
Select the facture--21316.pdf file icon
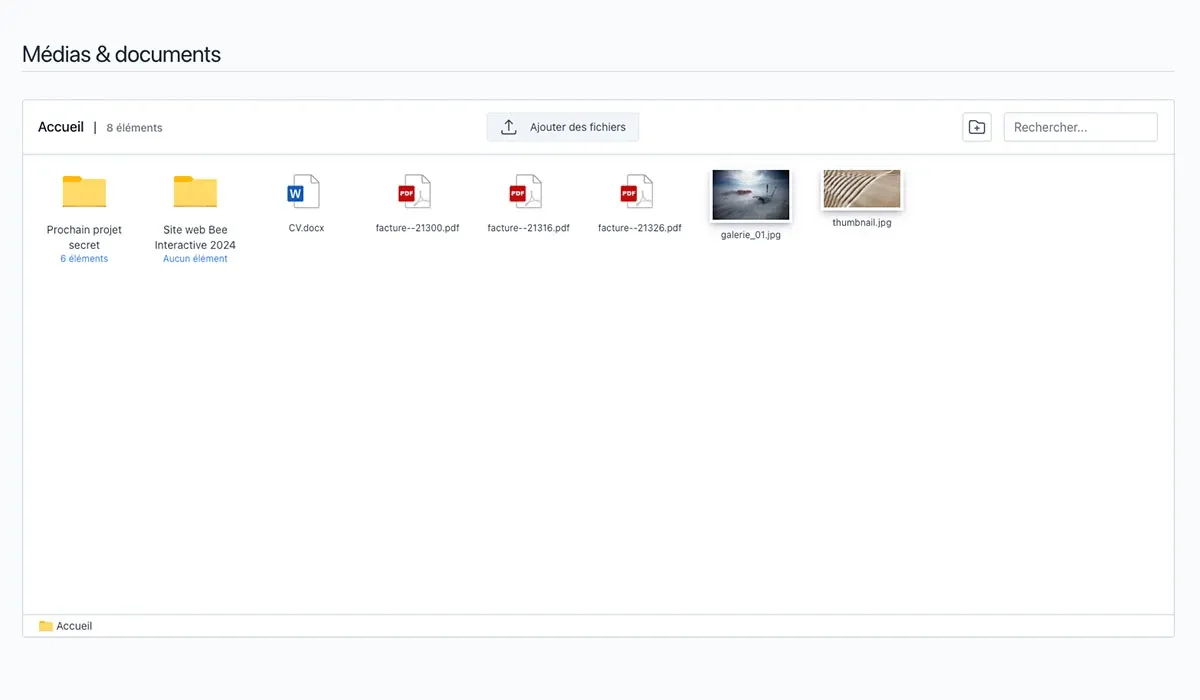[x=525, y=191]
